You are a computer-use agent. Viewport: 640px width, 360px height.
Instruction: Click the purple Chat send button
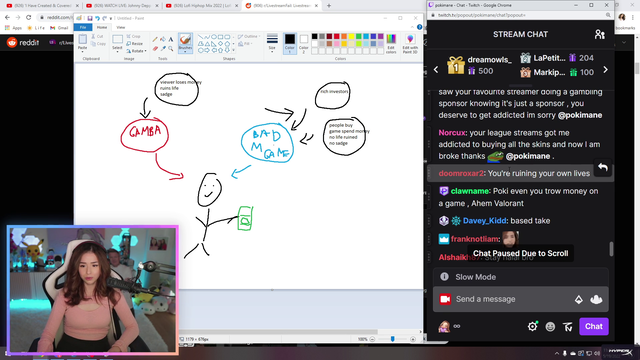click(593, 327)
